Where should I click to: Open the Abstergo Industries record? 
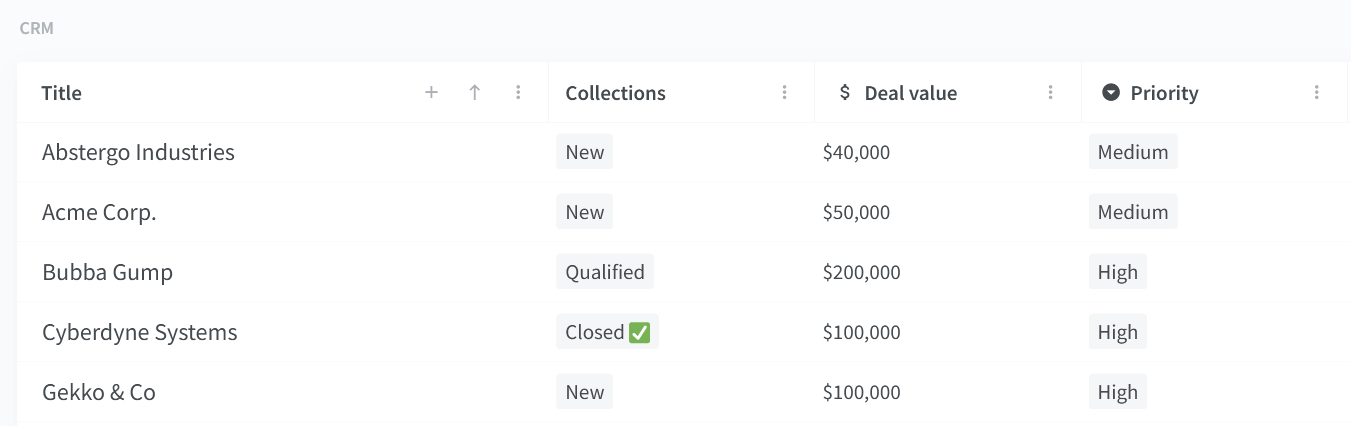tap(138, 152)
